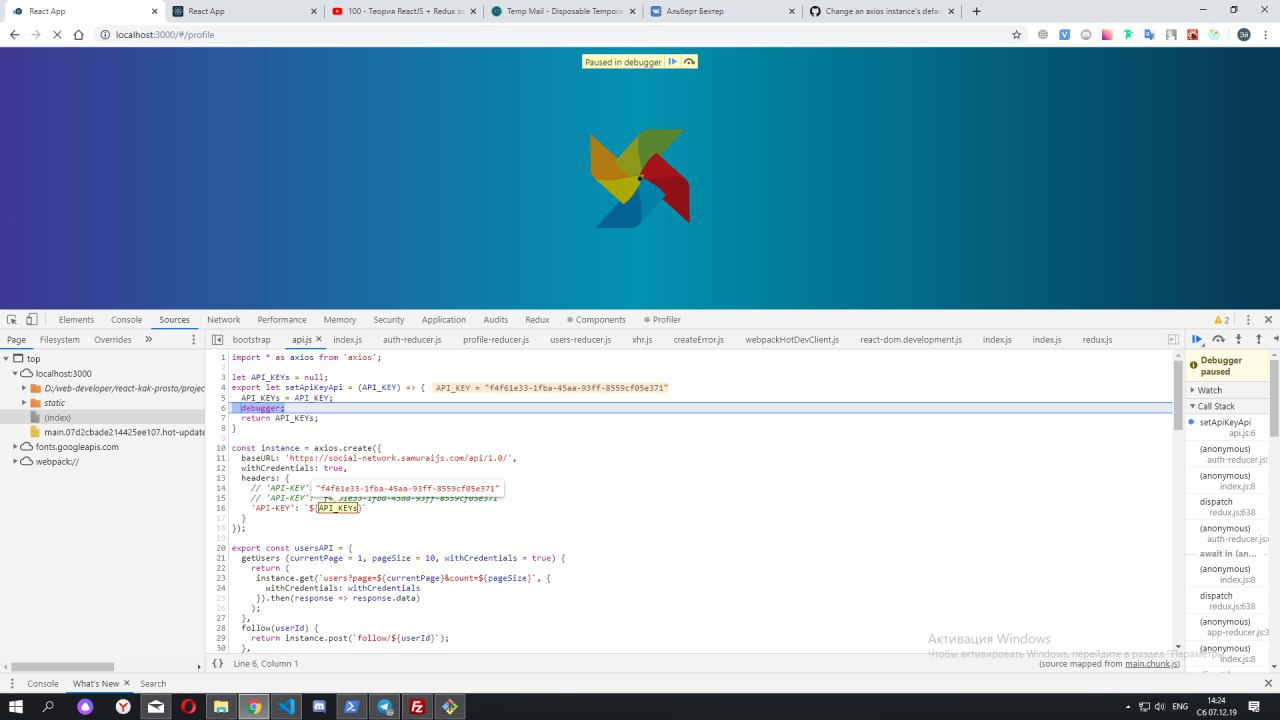The image size is (1280, 720).
Task: Close the DevTools panel
Action: pyautogui.click(x=1268, y=320)
